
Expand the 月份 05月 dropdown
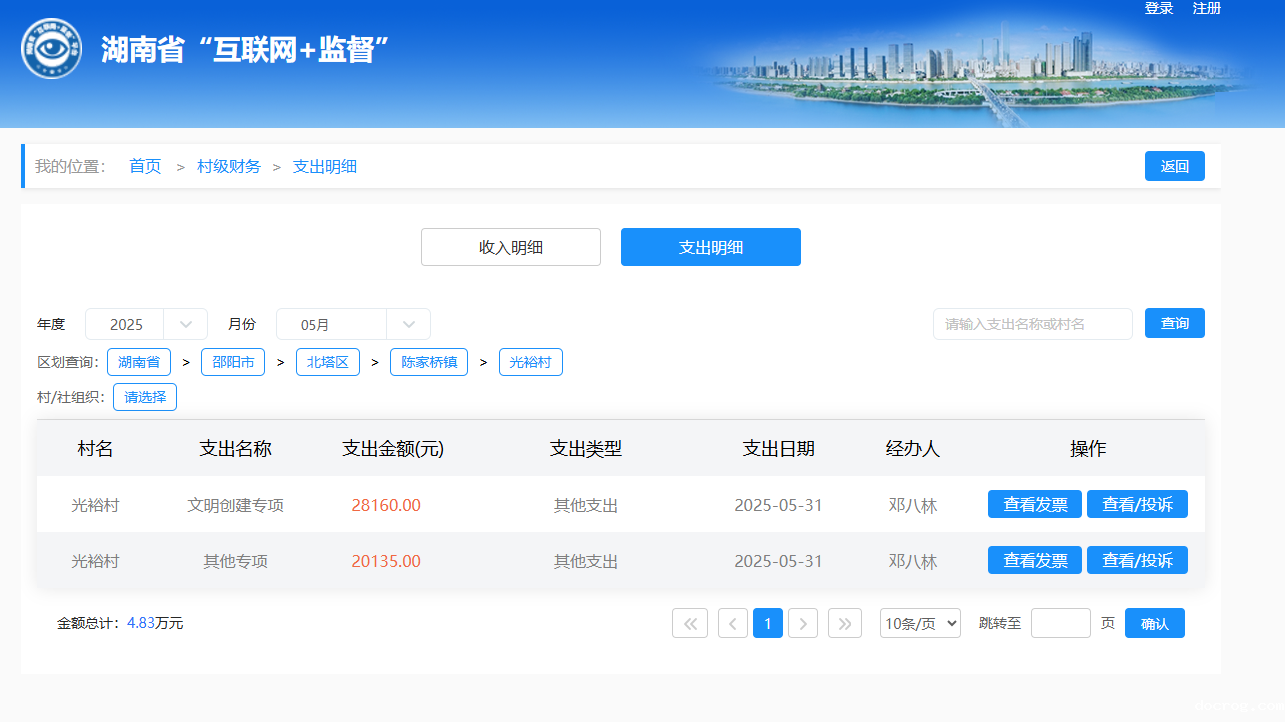tap(353, 324)
